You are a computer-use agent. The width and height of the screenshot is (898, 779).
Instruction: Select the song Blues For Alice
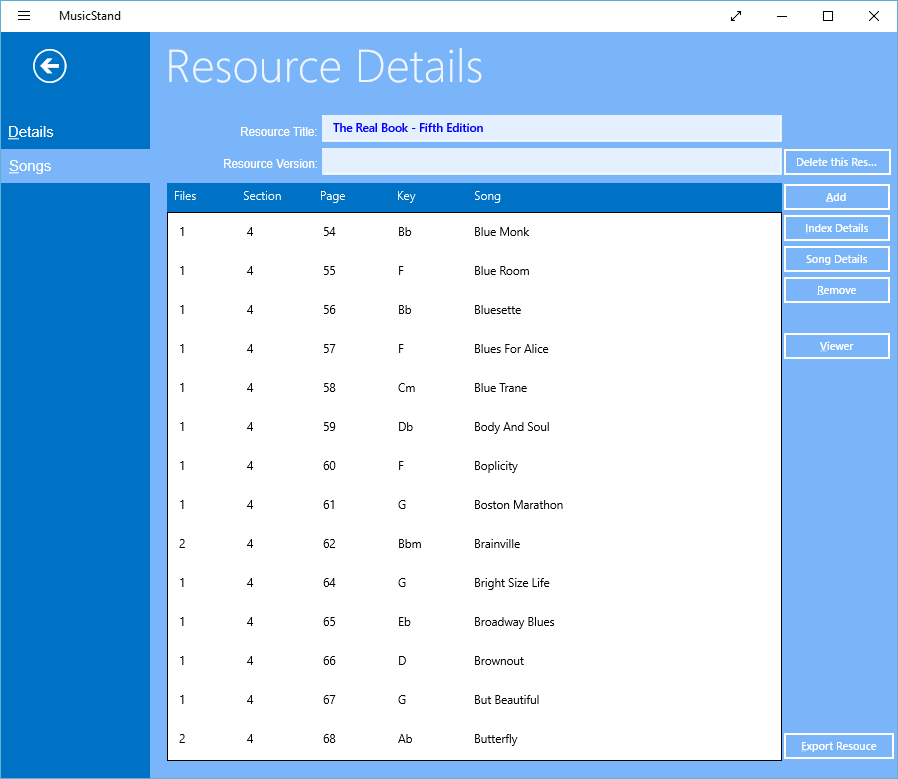coord(474,349)
